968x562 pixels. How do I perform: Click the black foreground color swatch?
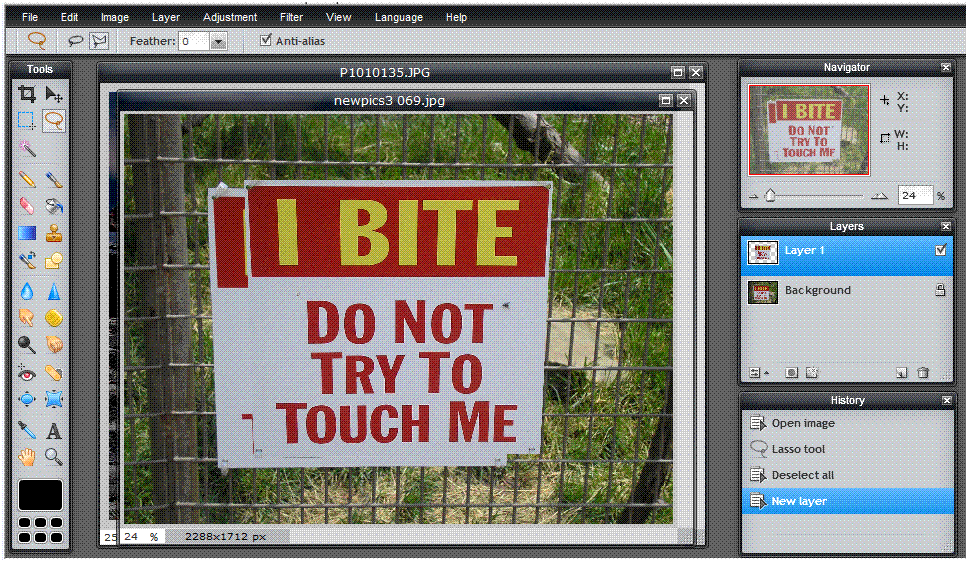(x=40, y=495)
